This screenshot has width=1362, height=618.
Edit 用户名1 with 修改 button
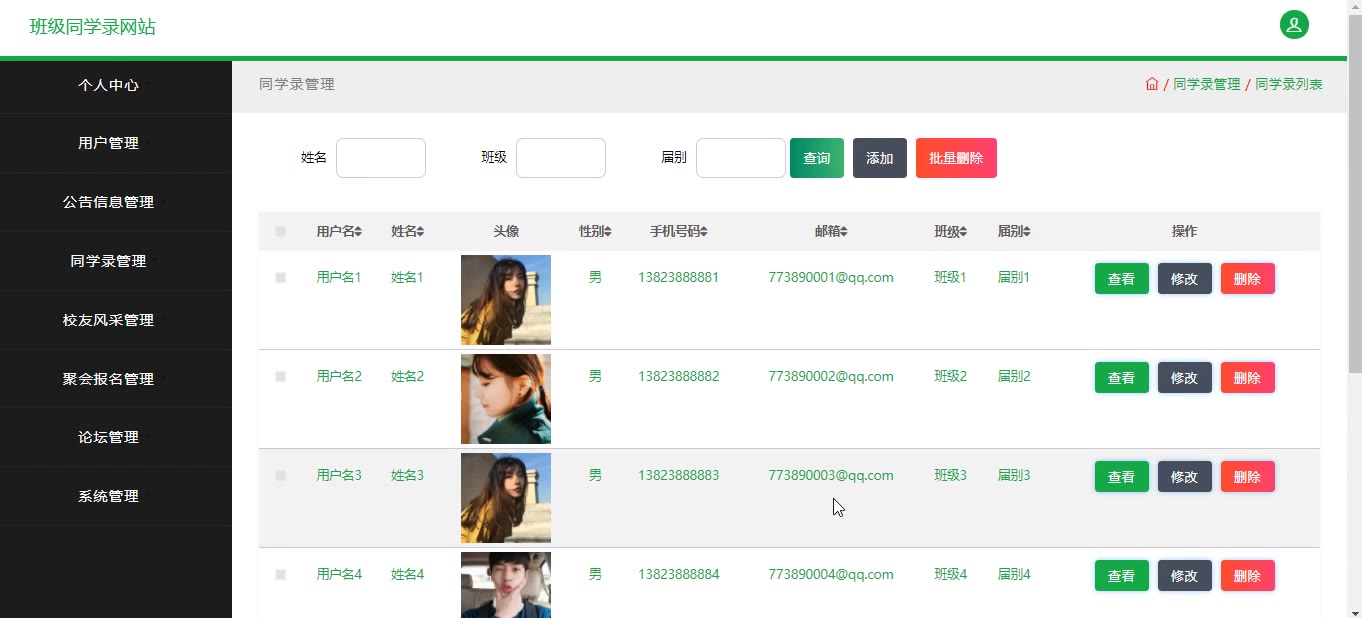pos(1185,279)
